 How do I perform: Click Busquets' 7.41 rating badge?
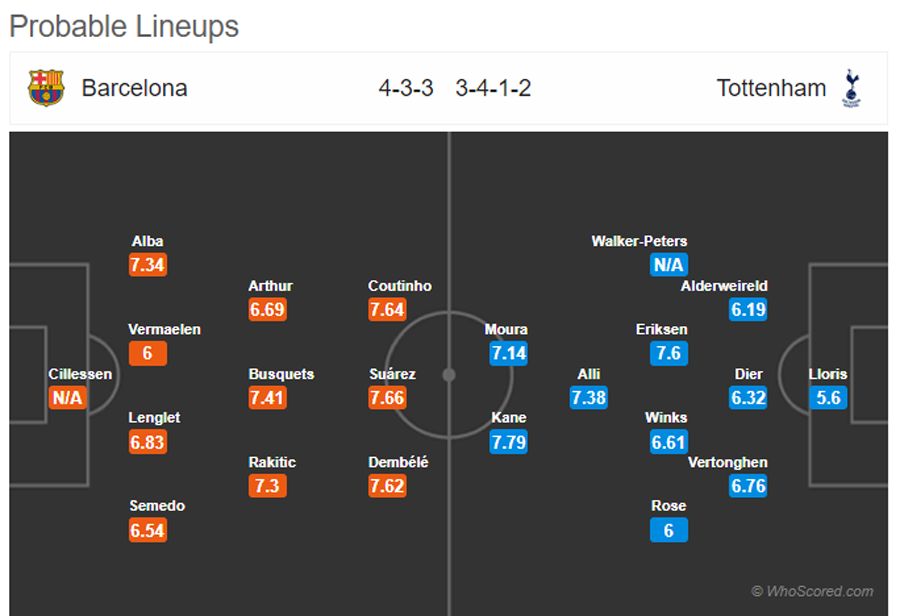[267, 397]
